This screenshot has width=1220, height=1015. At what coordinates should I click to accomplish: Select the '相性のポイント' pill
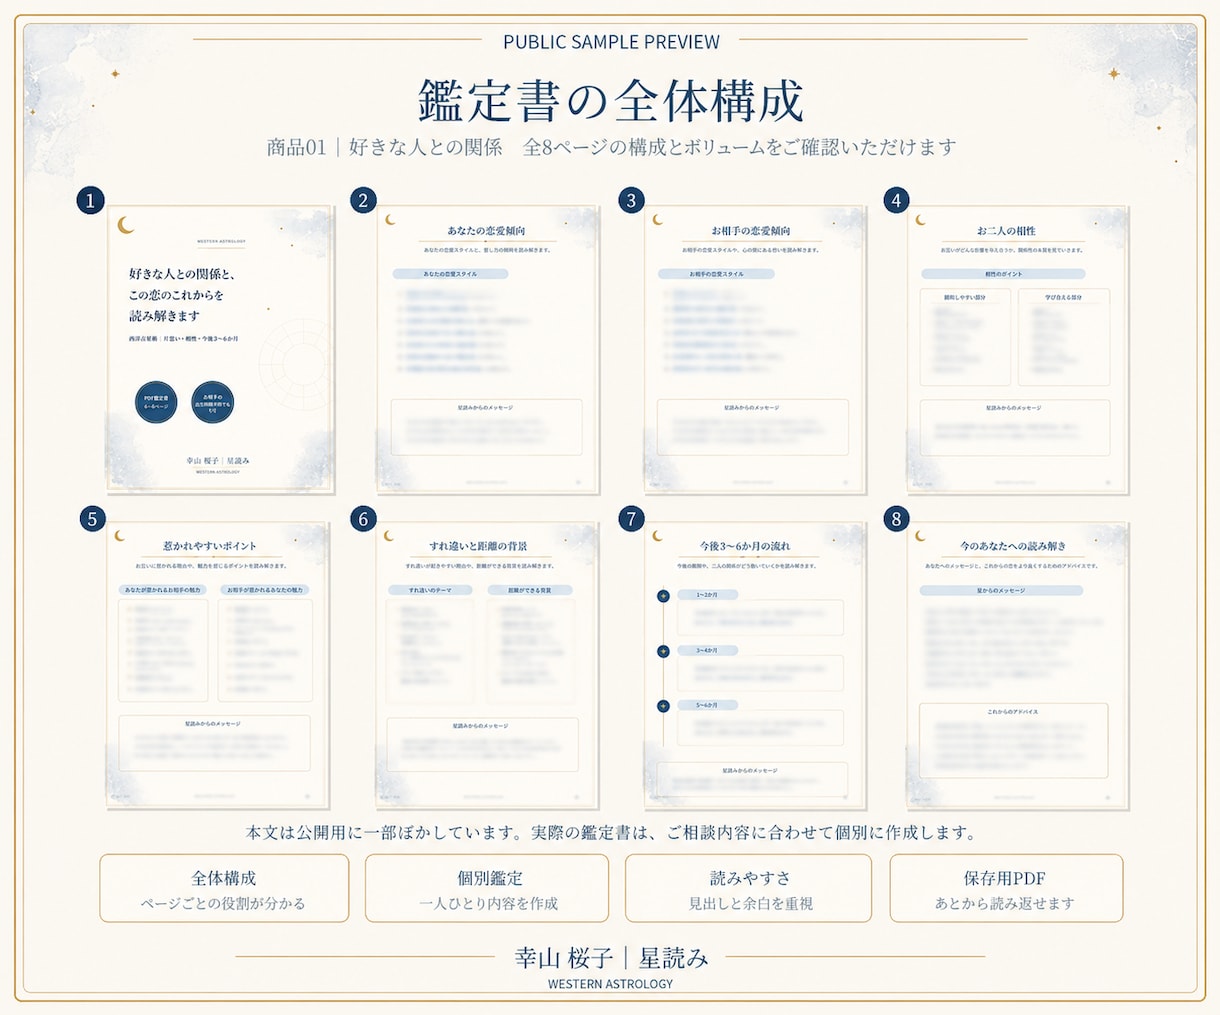(x=1003, y=274)
